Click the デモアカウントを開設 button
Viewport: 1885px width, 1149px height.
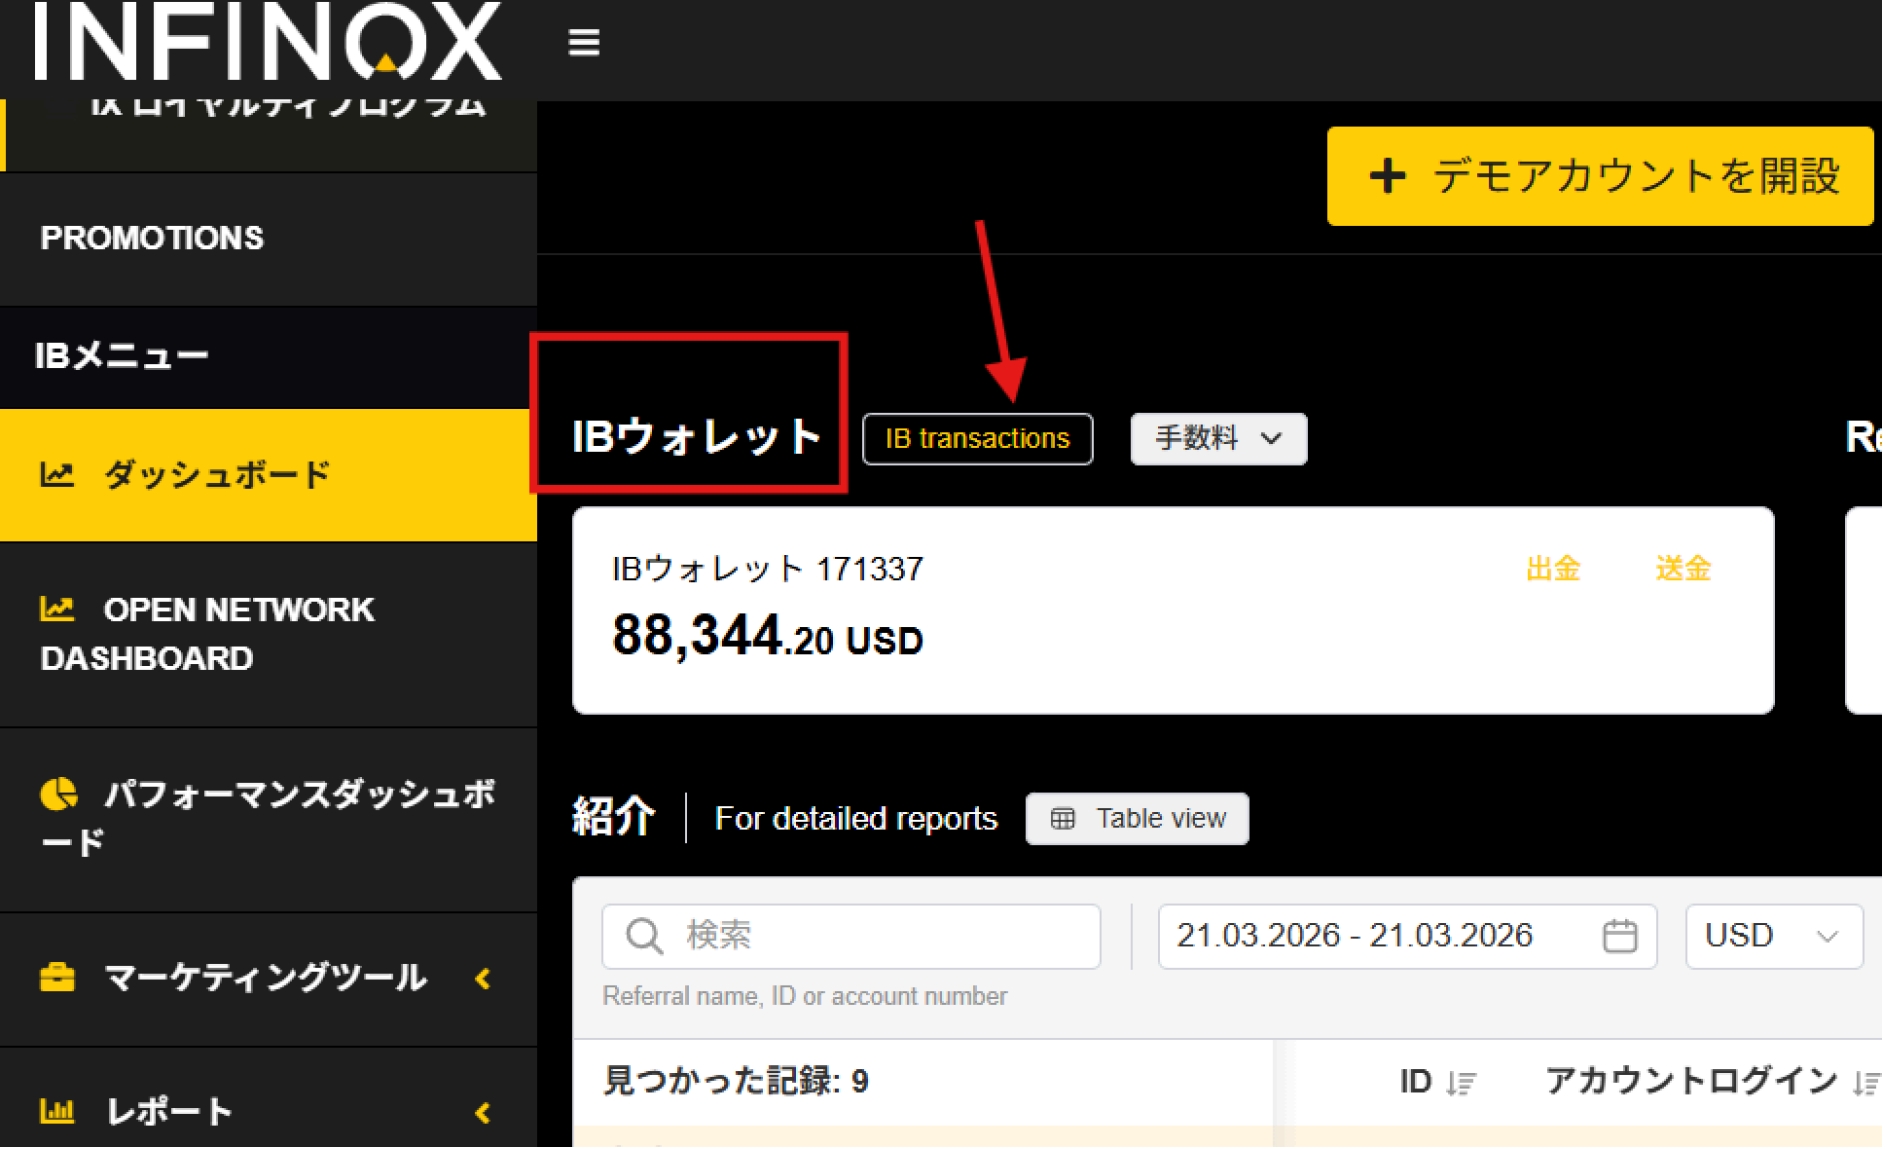tap(1598, 176)
